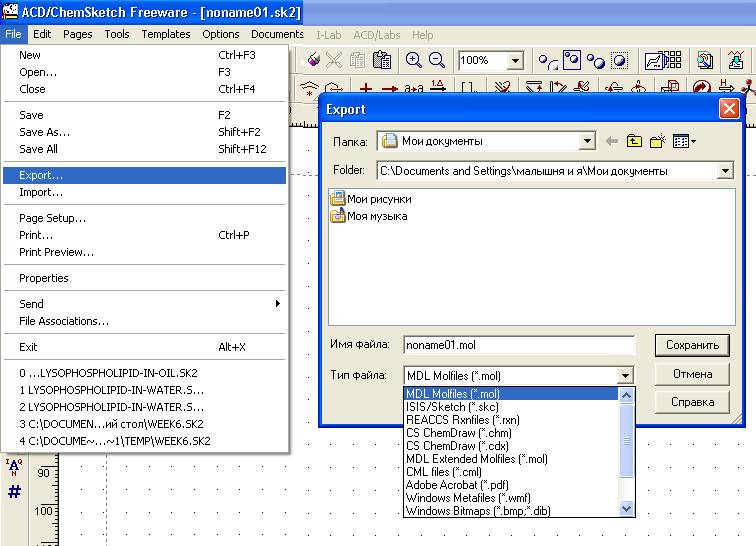The height and width of the screenshot is (546, 756).
Task: Select File Associations... menu entry
Action: tap(144, 321)
